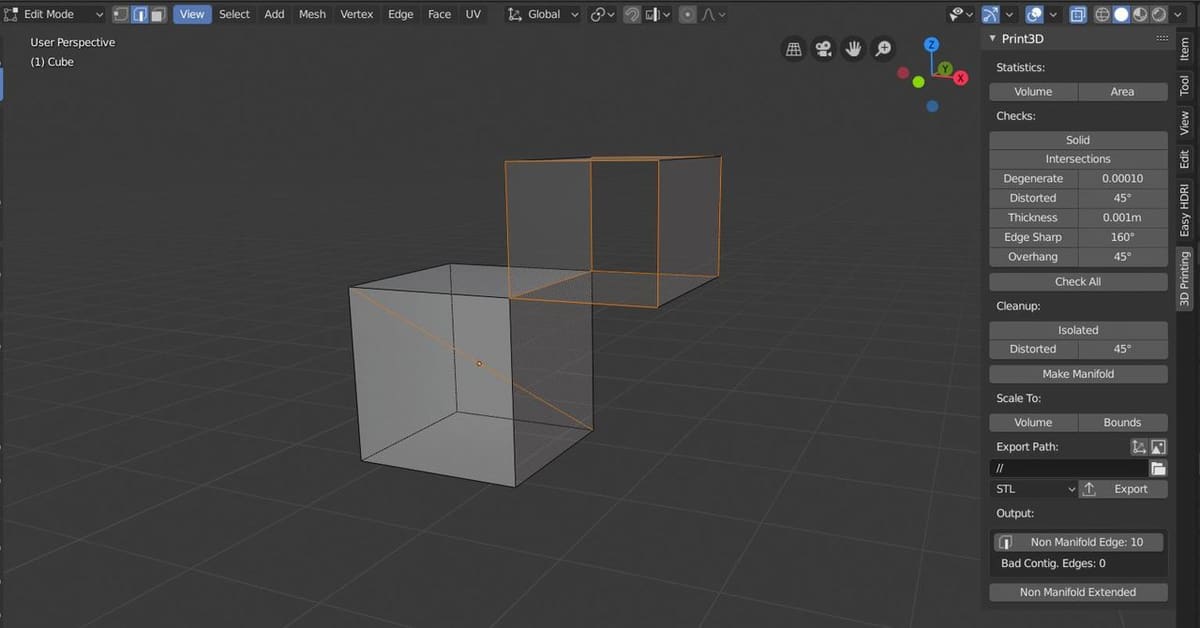Toggle proportional editing icon

[688, 14]
